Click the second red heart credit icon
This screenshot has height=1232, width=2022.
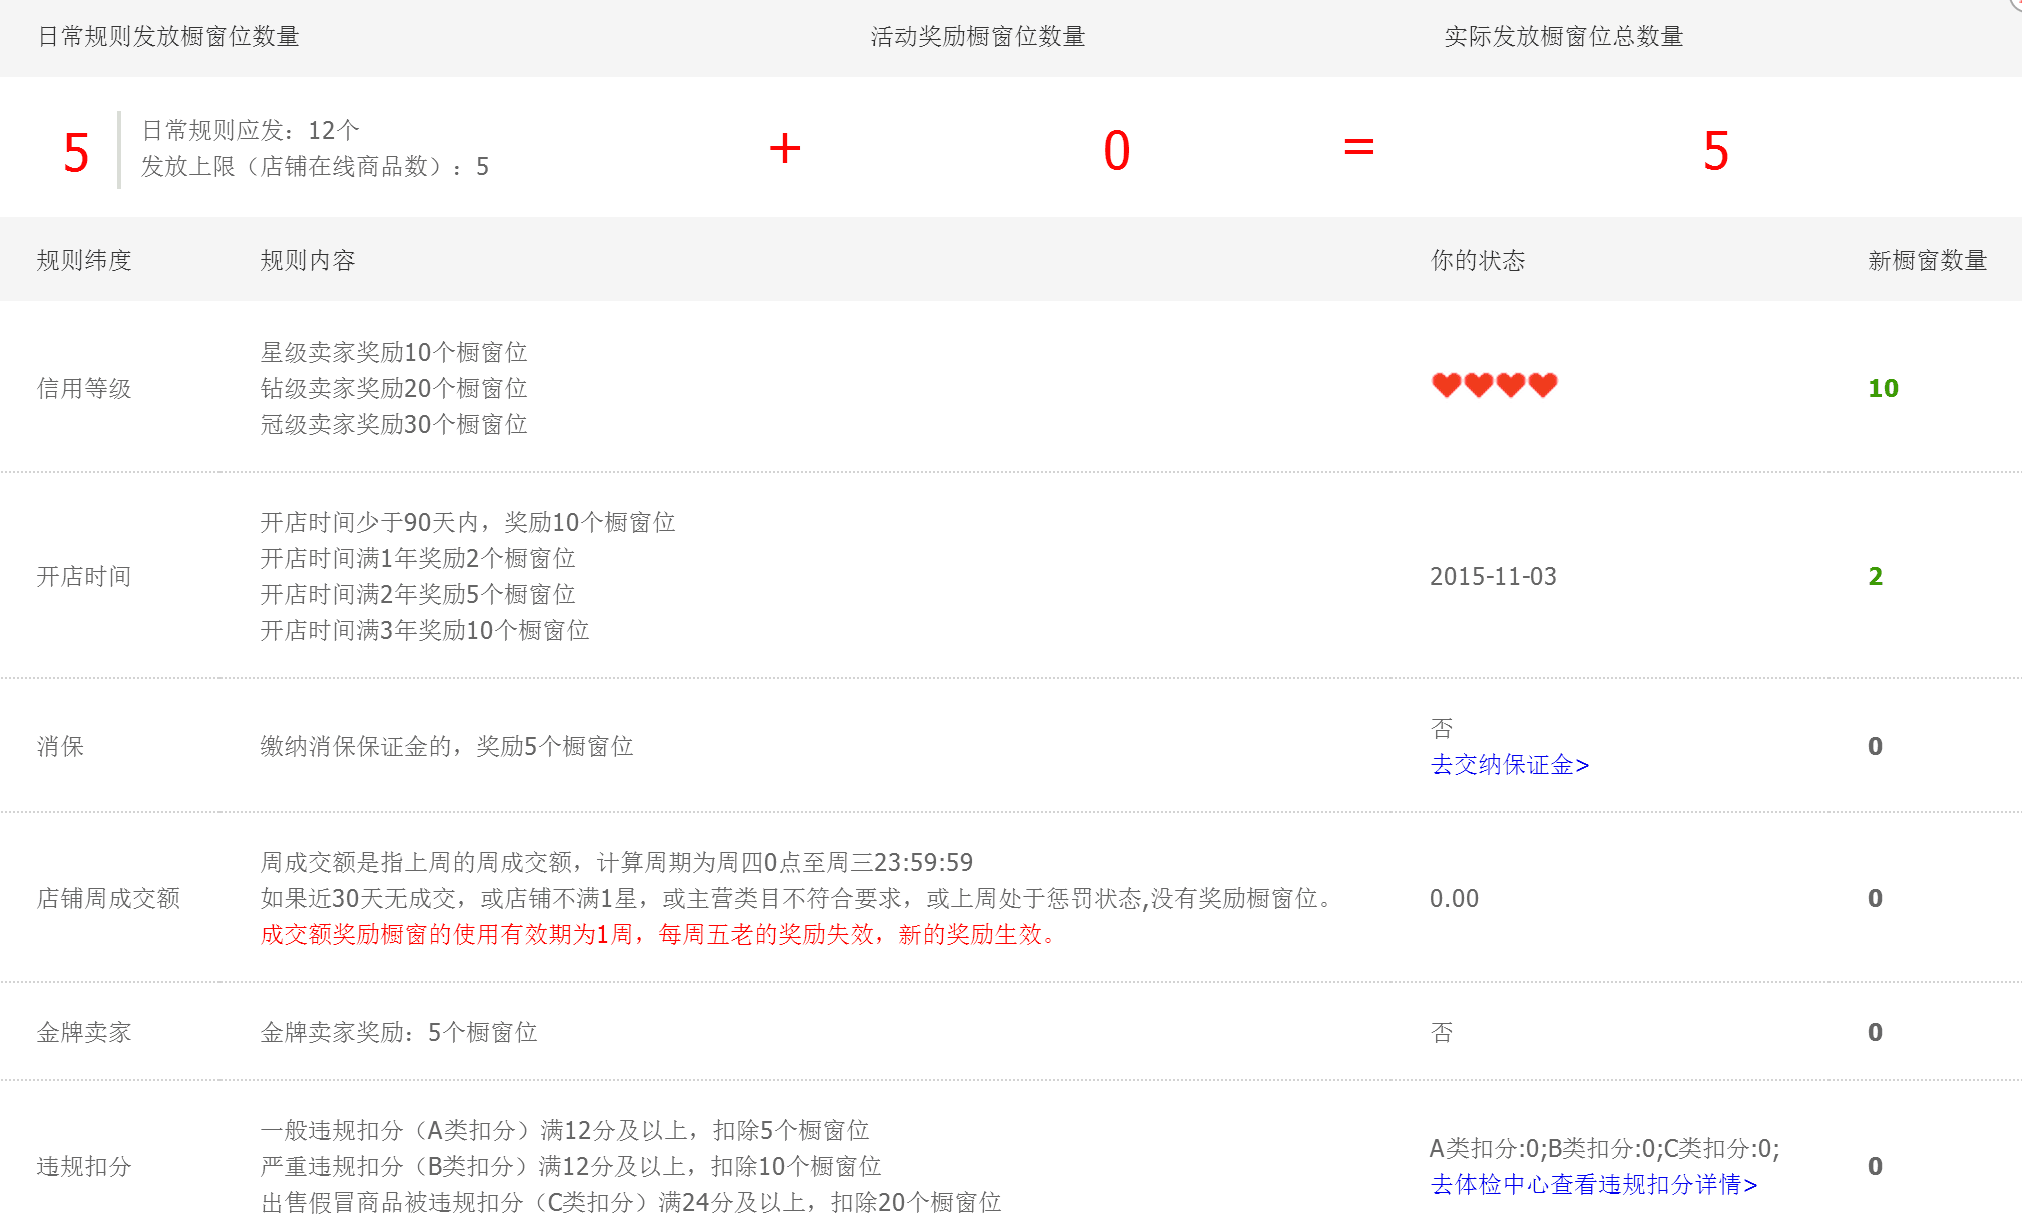1478,385
